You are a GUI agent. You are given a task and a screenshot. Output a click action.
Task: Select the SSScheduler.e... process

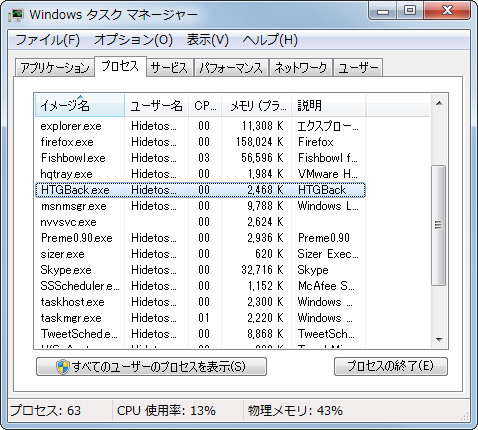200,286
